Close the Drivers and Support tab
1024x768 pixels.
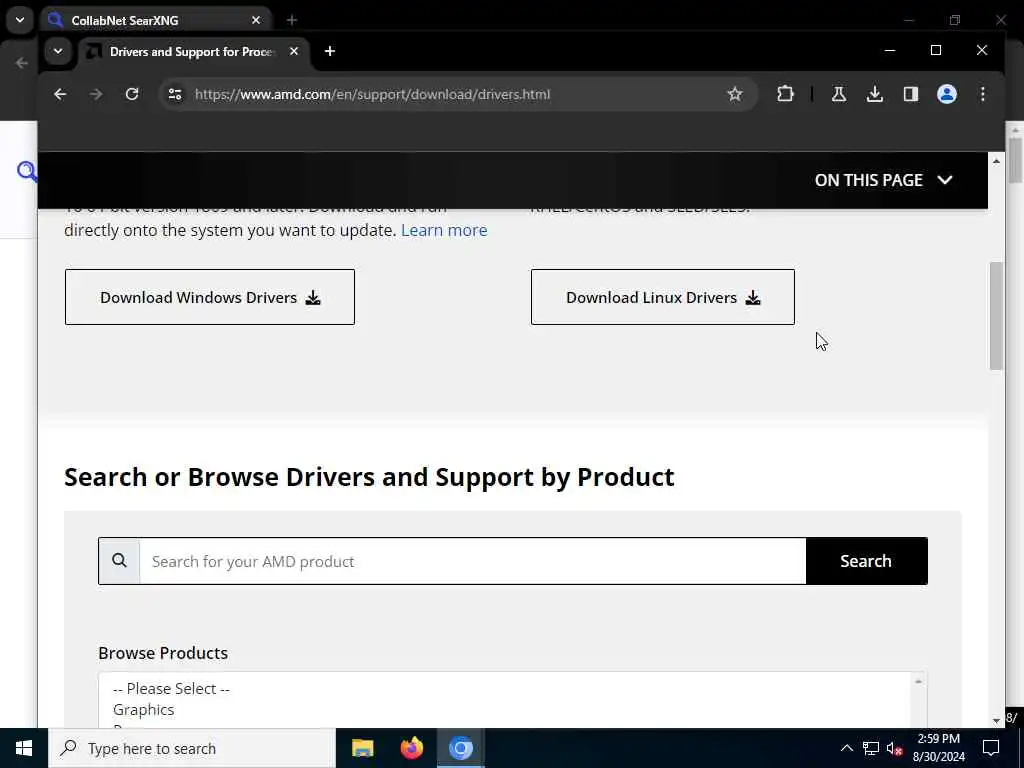coord(294,51)
